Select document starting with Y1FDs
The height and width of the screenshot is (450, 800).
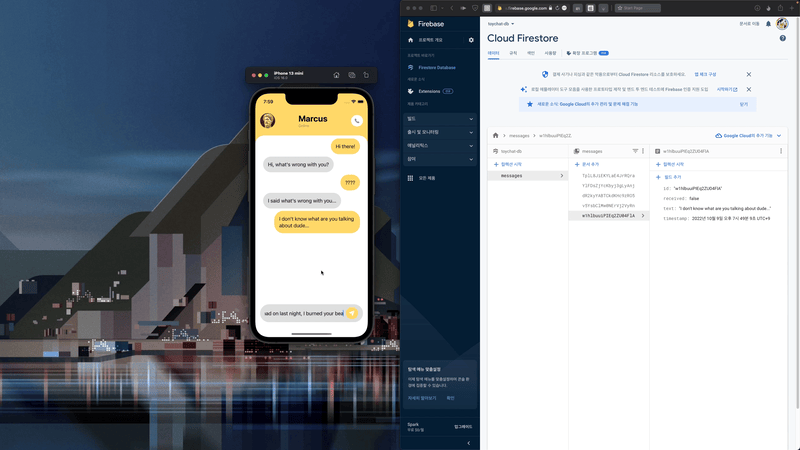tap(609, 186)
